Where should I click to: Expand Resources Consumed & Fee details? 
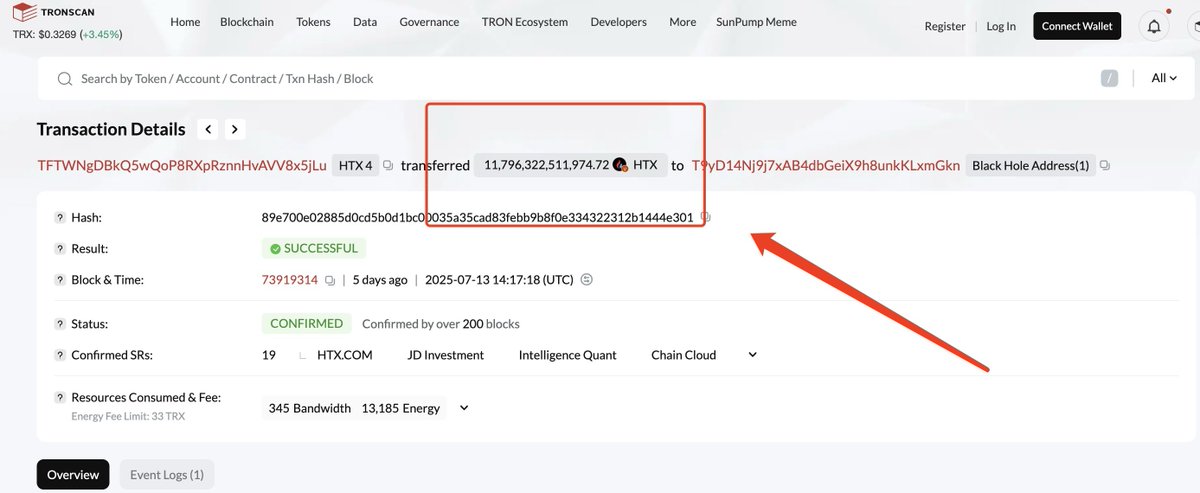(x=463, y=408)
